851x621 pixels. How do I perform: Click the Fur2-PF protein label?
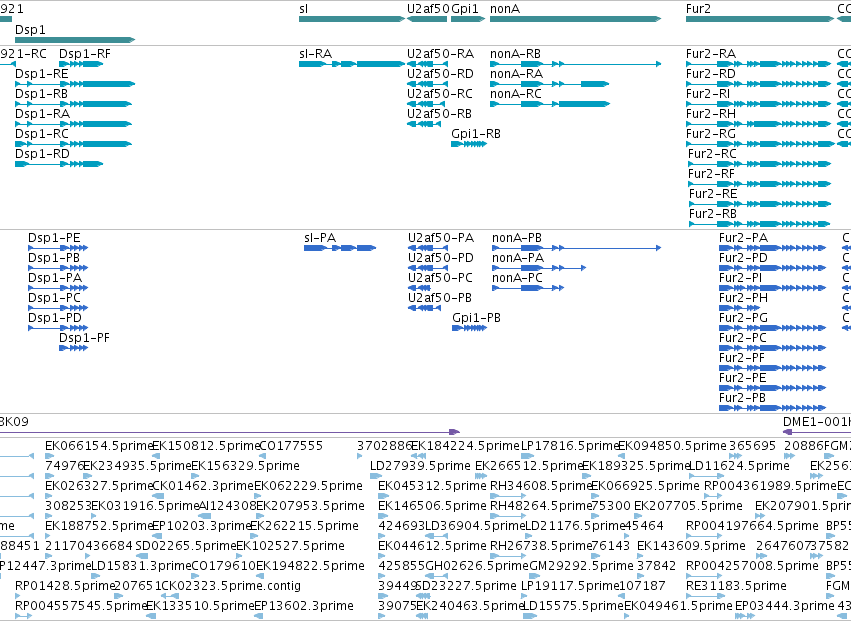[742, 359]
